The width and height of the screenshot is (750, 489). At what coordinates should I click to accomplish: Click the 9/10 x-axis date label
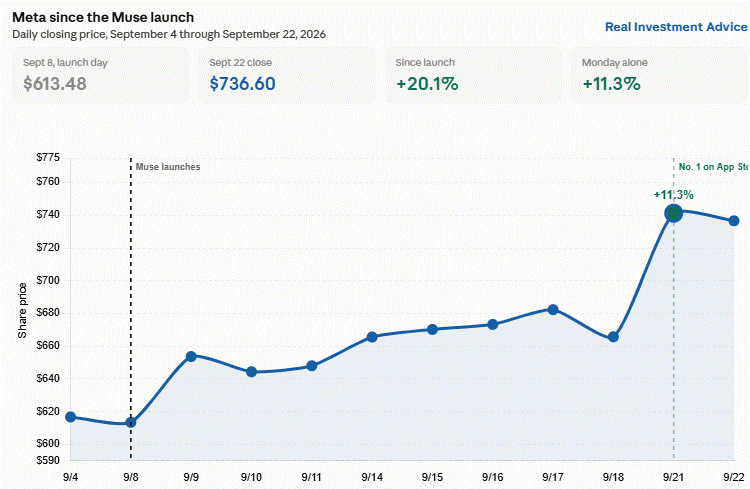251,477
